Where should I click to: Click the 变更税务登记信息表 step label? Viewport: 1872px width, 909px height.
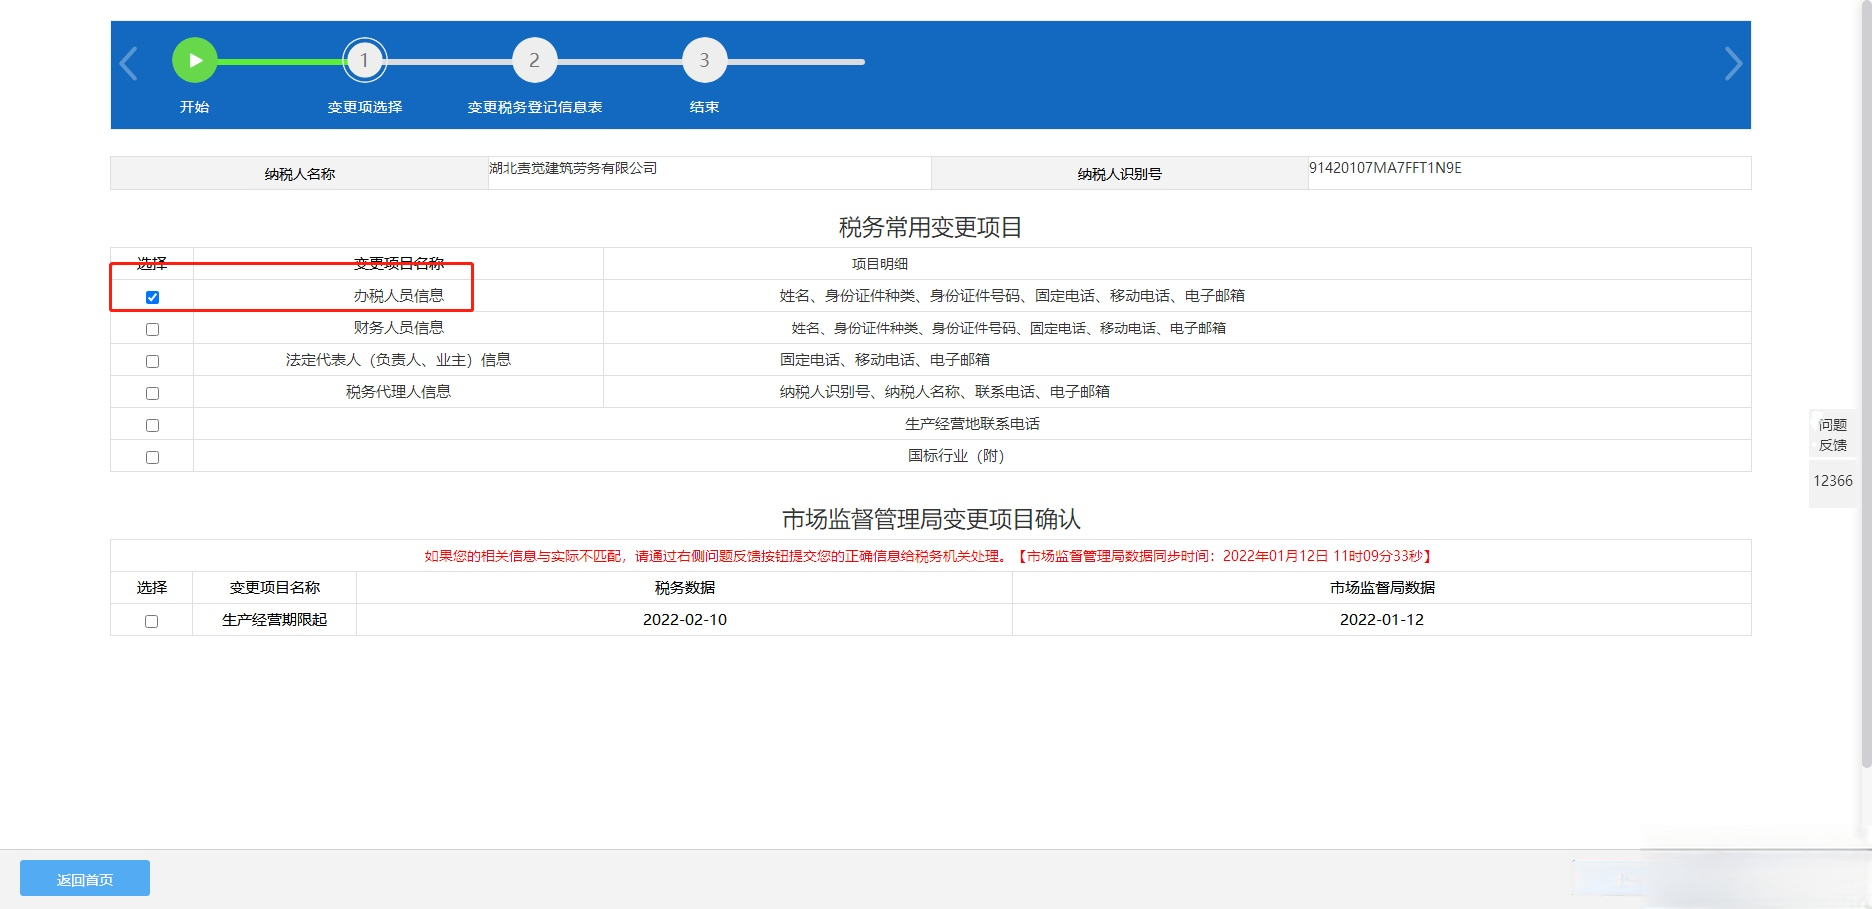pos(534,107)
